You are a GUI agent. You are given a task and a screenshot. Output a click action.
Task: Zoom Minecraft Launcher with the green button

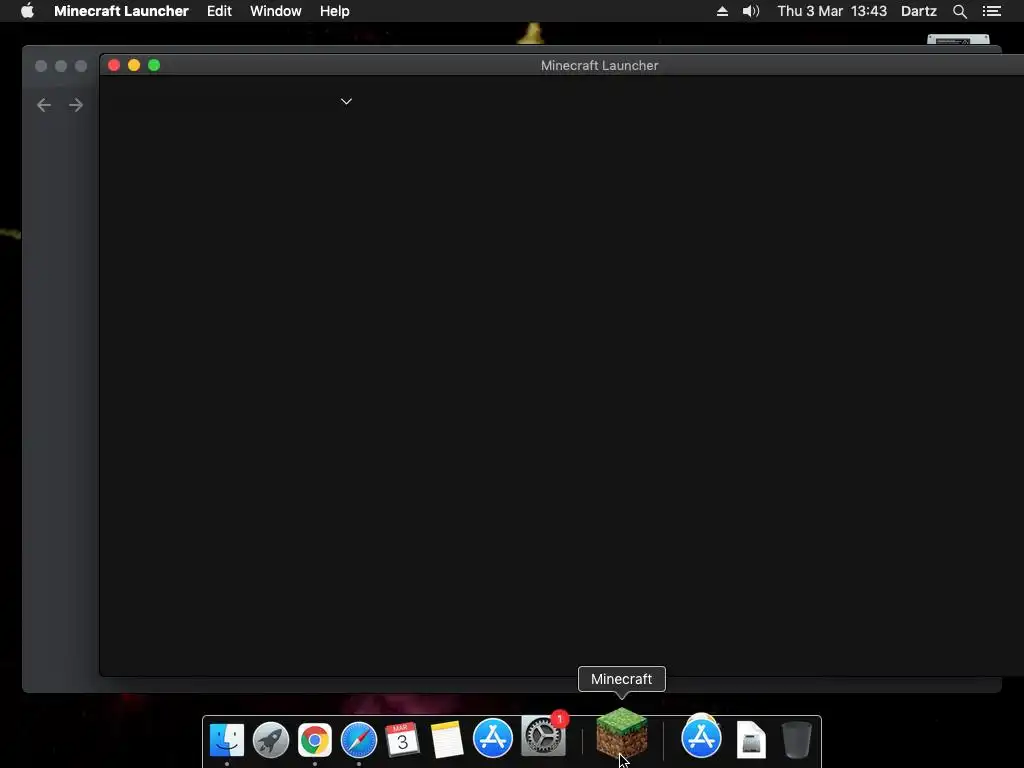[154, 65]
